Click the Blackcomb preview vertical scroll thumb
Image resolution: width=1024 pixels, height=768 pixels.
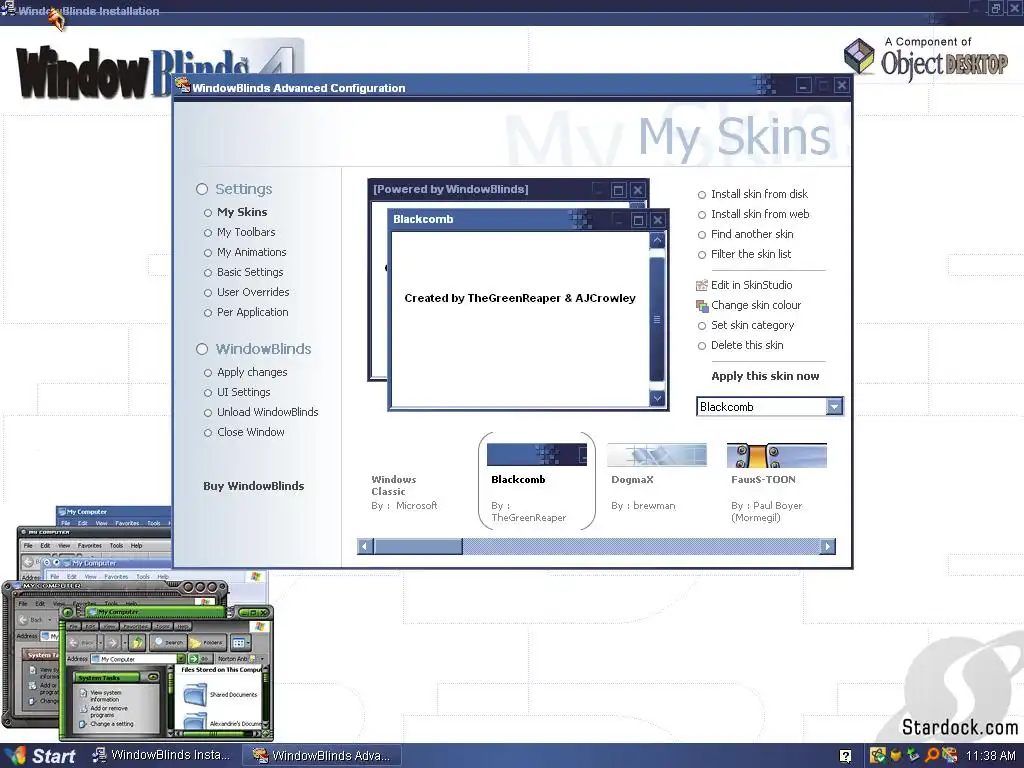[x=657, y=319]
